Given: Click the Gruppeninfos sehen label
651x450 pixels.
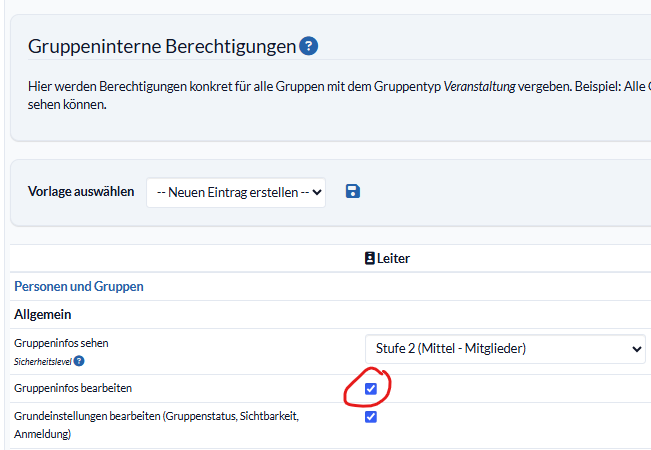Looking at the screenshot, I should pos(61,343).
